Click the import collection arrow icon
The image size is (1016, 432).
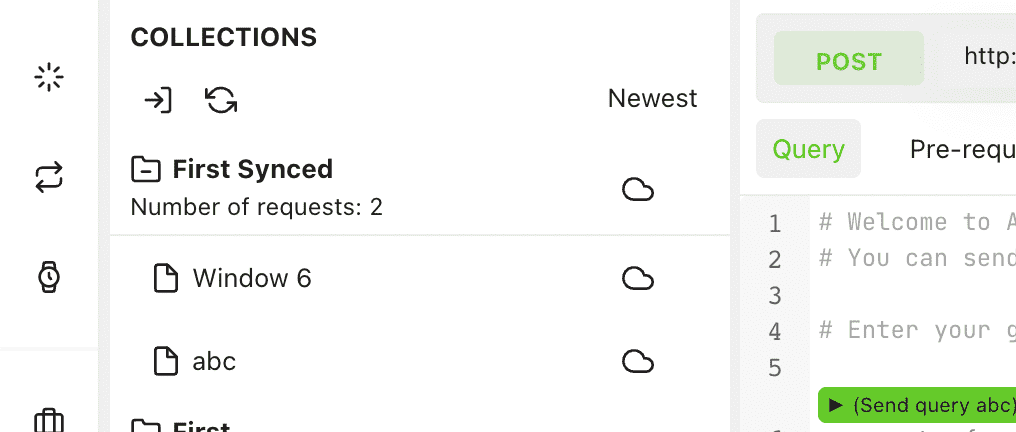(x=157, y=99)
